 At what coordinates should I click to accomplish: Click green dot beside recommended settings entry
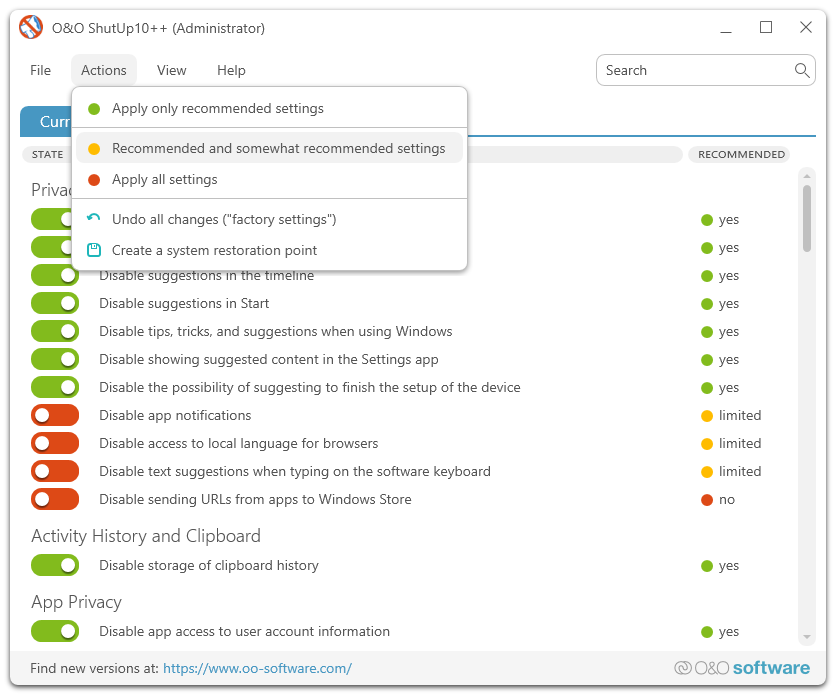[94, 109]
